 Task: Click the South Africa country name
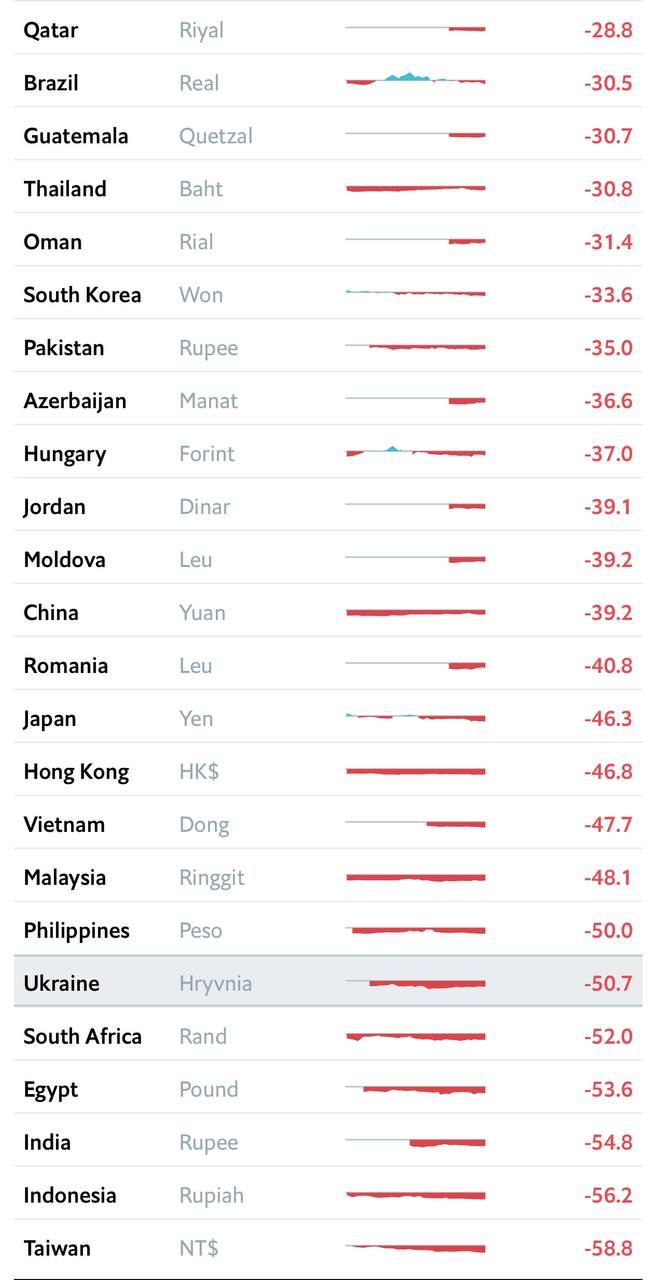(83, 1036)
